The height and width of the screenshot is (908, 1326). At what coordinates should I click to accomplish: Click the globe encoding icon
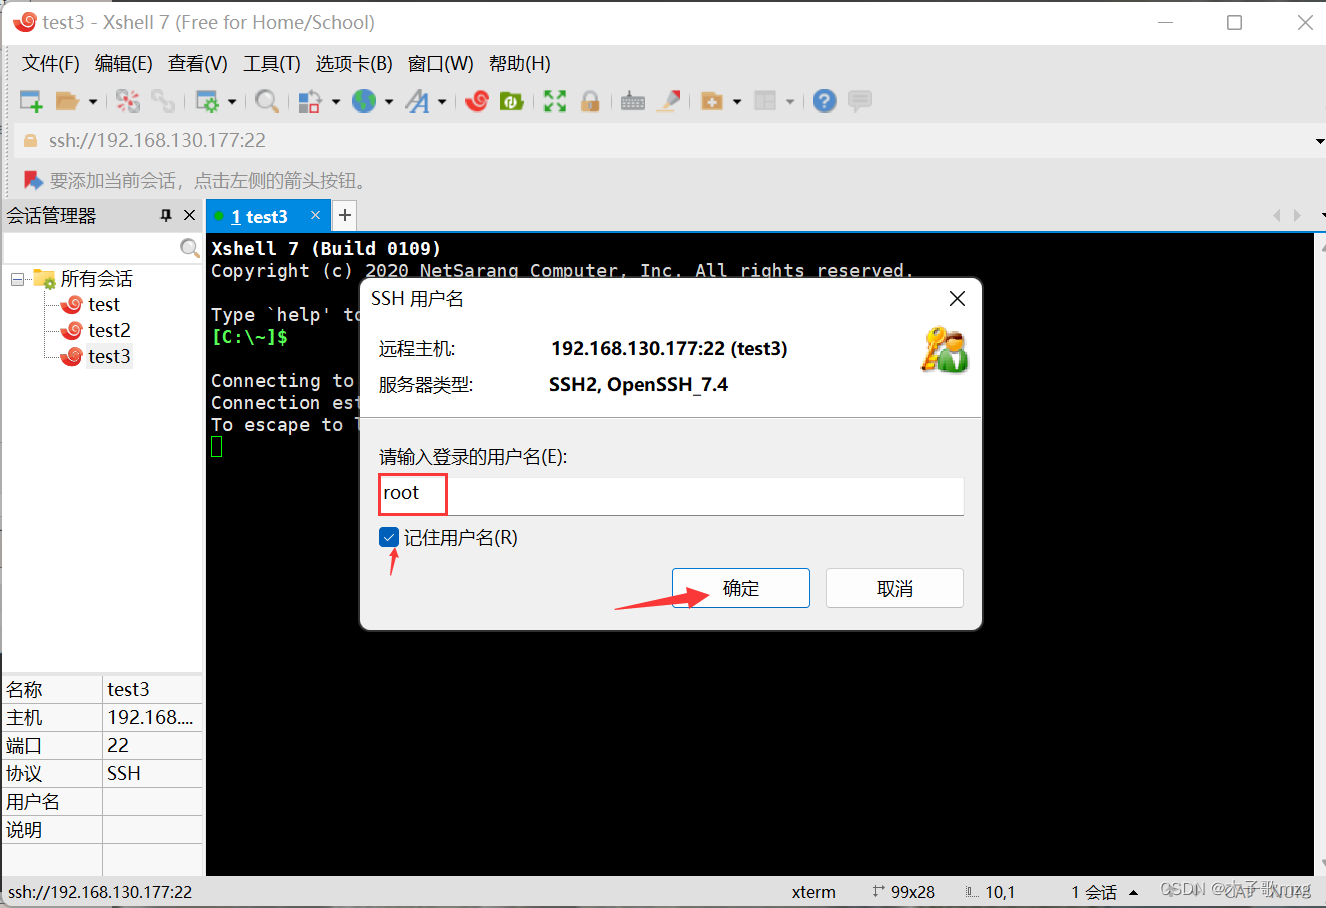click(364, 101)
